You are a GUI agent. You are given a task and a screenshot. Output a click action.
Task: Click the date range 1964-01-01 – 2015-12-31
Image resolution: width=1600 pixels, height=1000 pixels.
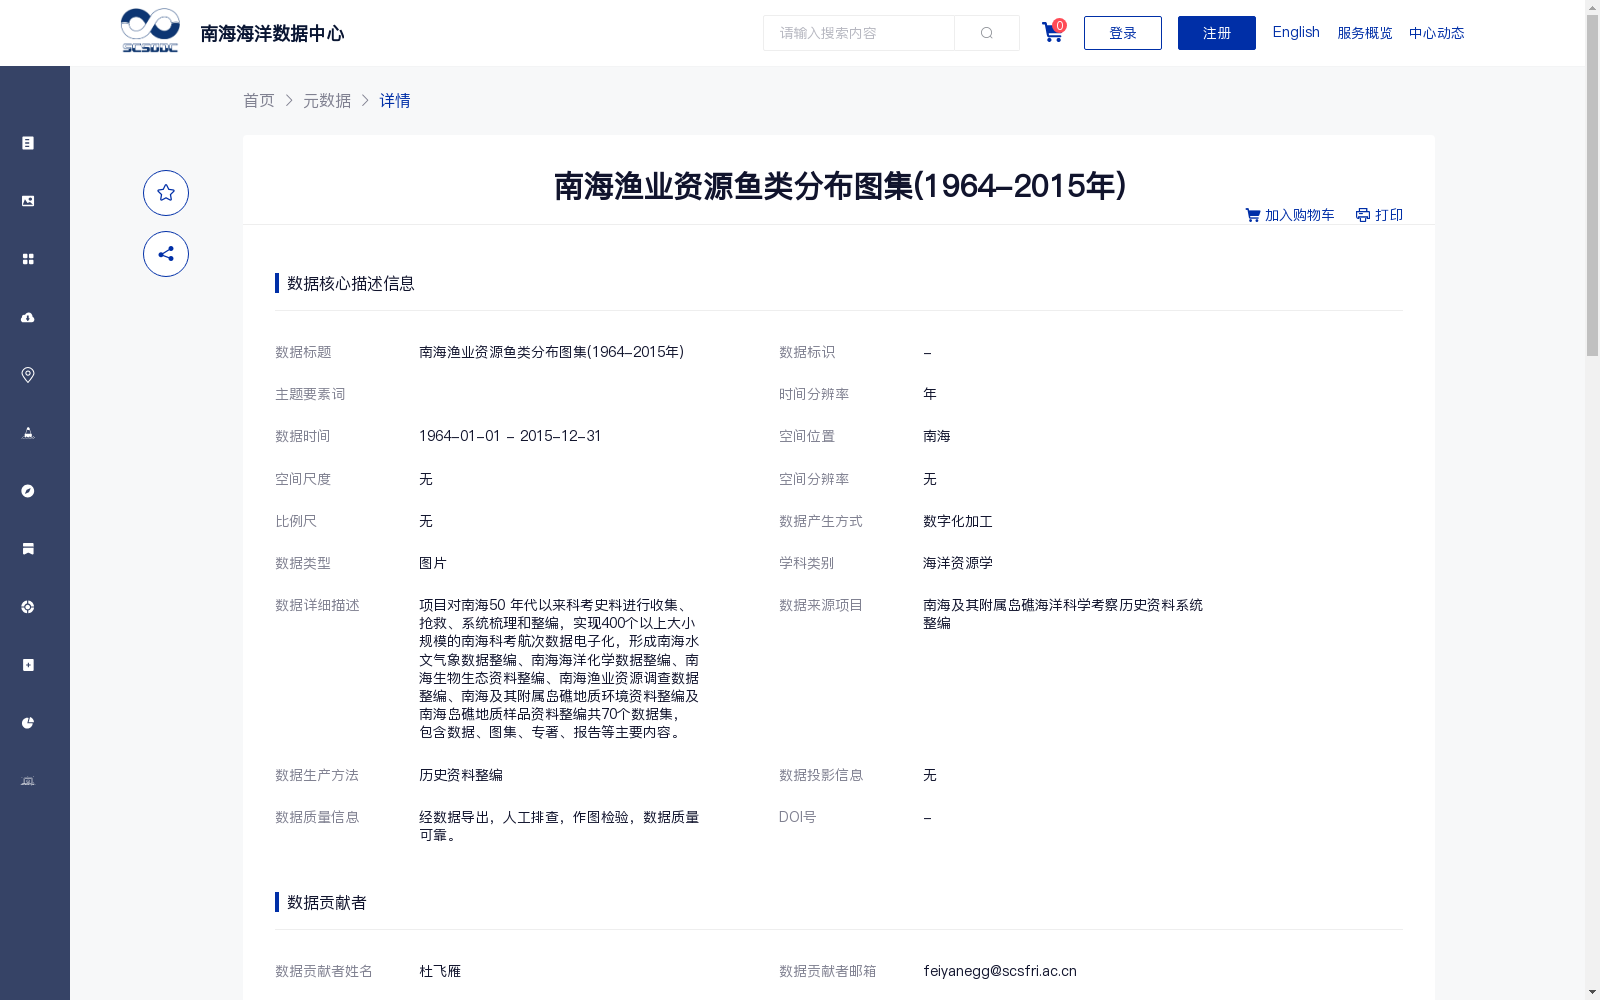pos(510,436)
